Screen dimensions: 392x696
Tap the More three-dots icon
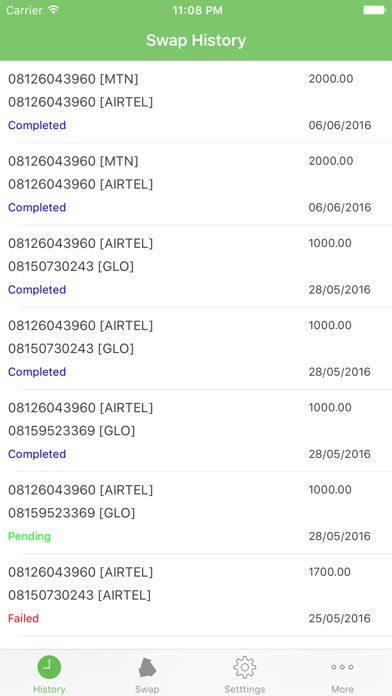click(342, 667)
